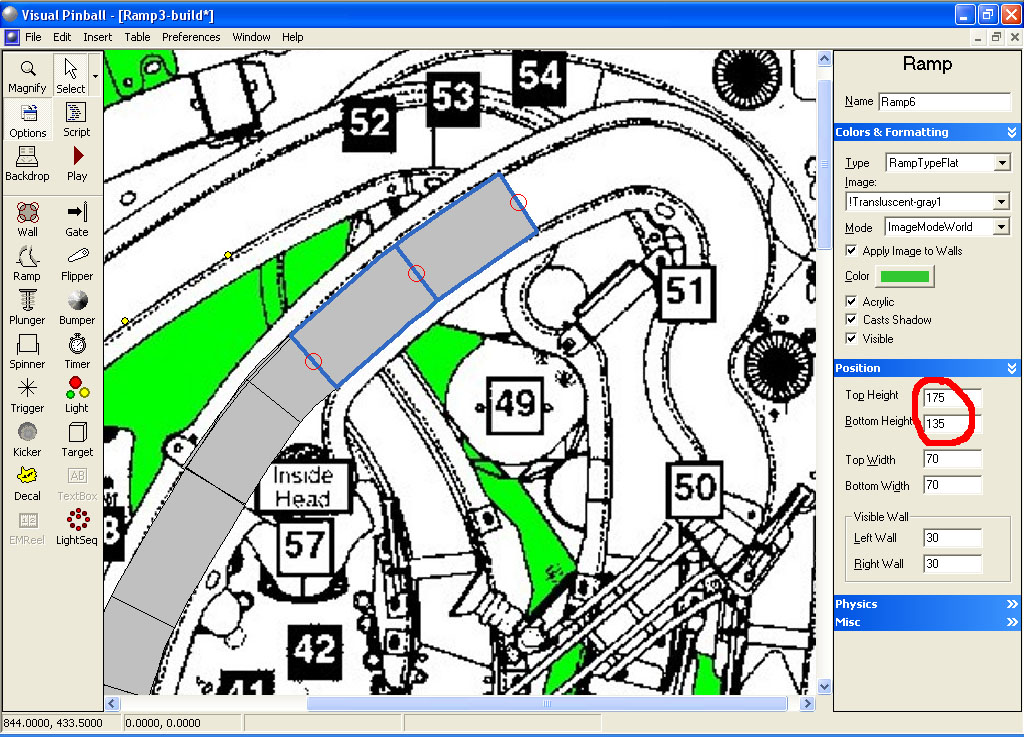
Task: Click the green Color swatch
Action: [904, 277]
